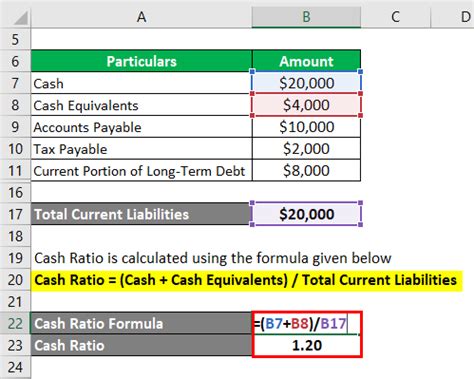Select column C header
474x379 pixels.
click(396, 17)
